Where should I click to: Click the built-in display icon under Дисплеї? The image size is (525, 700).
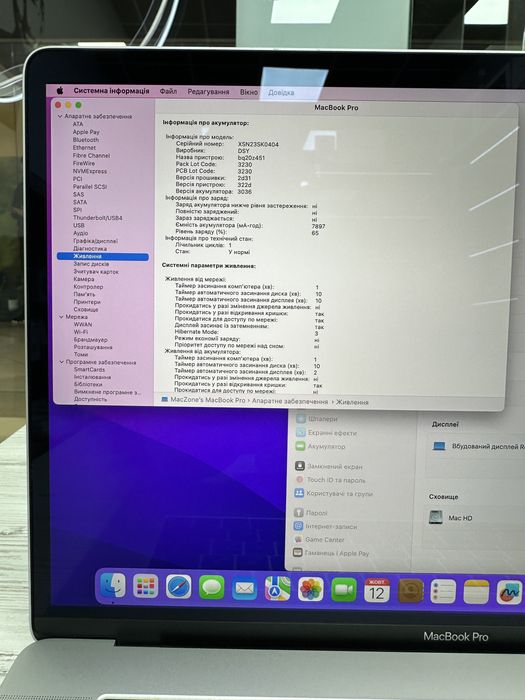(439, 446)
